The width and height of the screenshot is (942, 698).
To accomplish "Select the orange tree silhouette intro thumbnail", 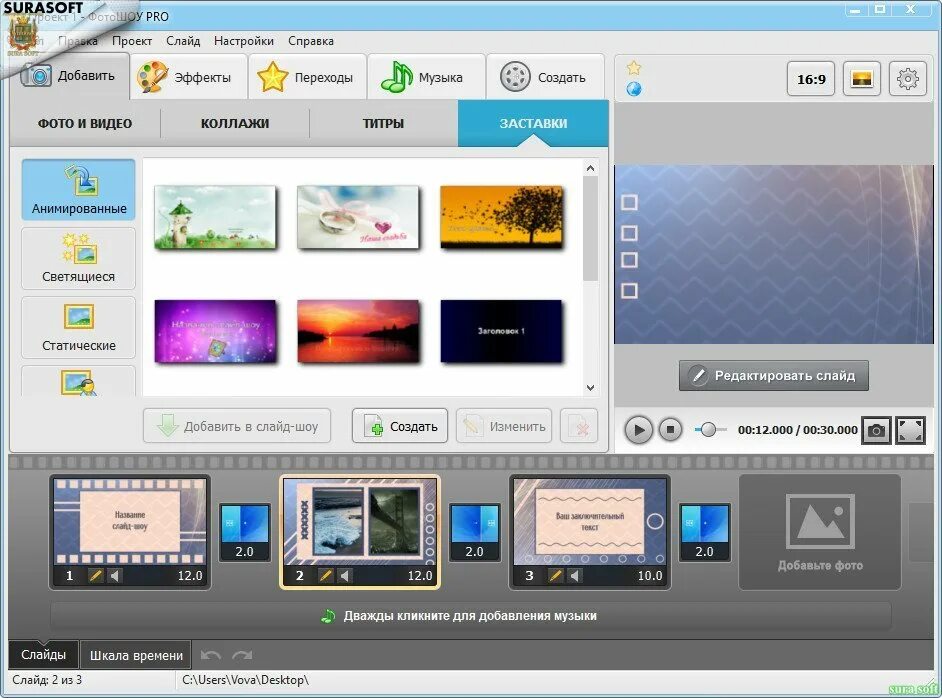I will [x=501, y=217].
